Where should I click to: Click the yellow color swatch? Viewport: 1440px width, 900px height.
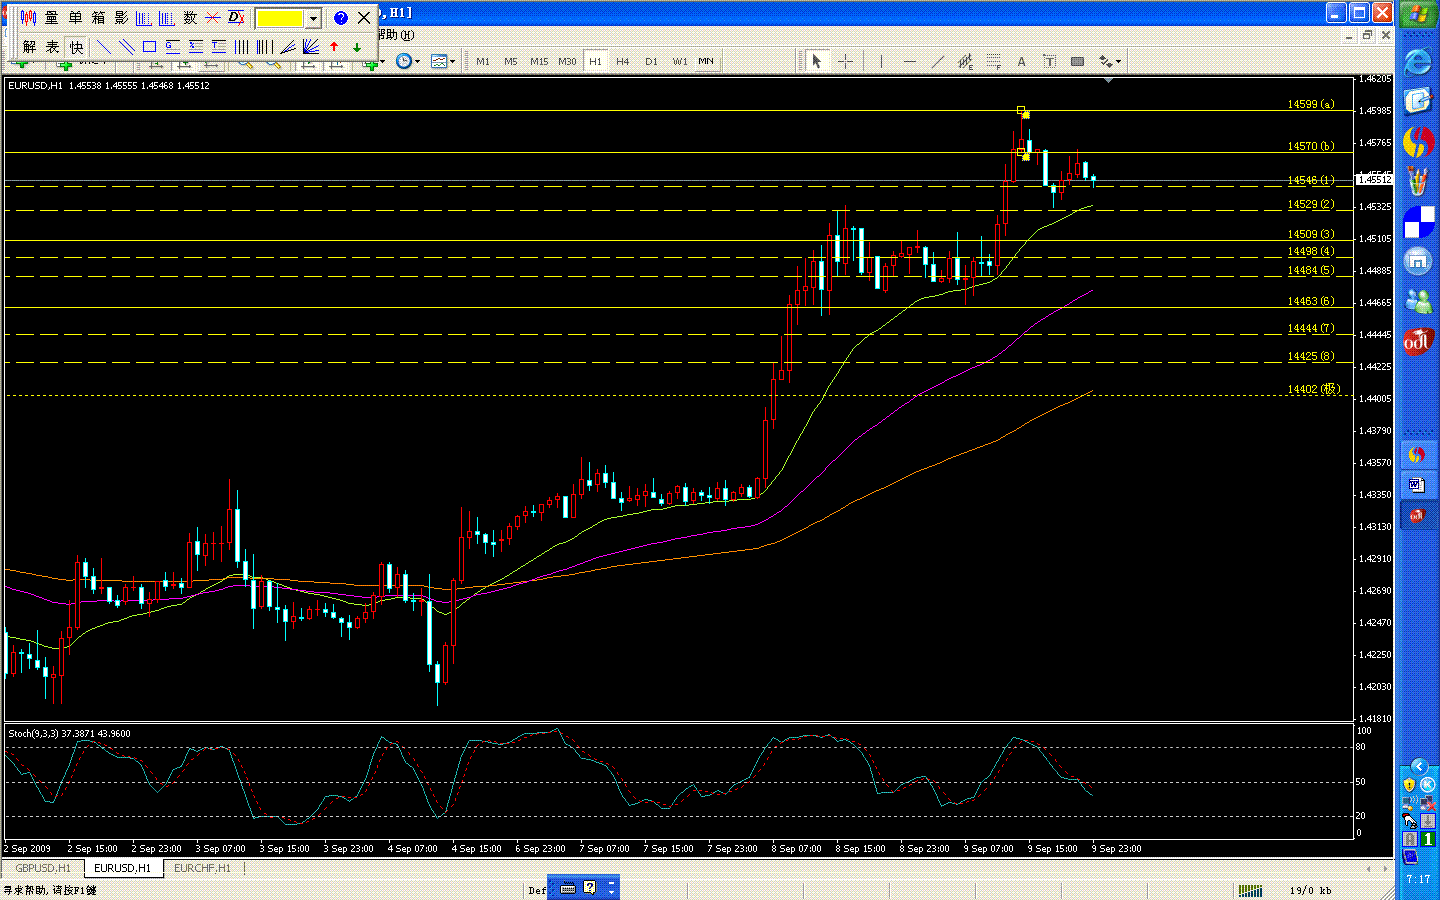tap(280, 18)
